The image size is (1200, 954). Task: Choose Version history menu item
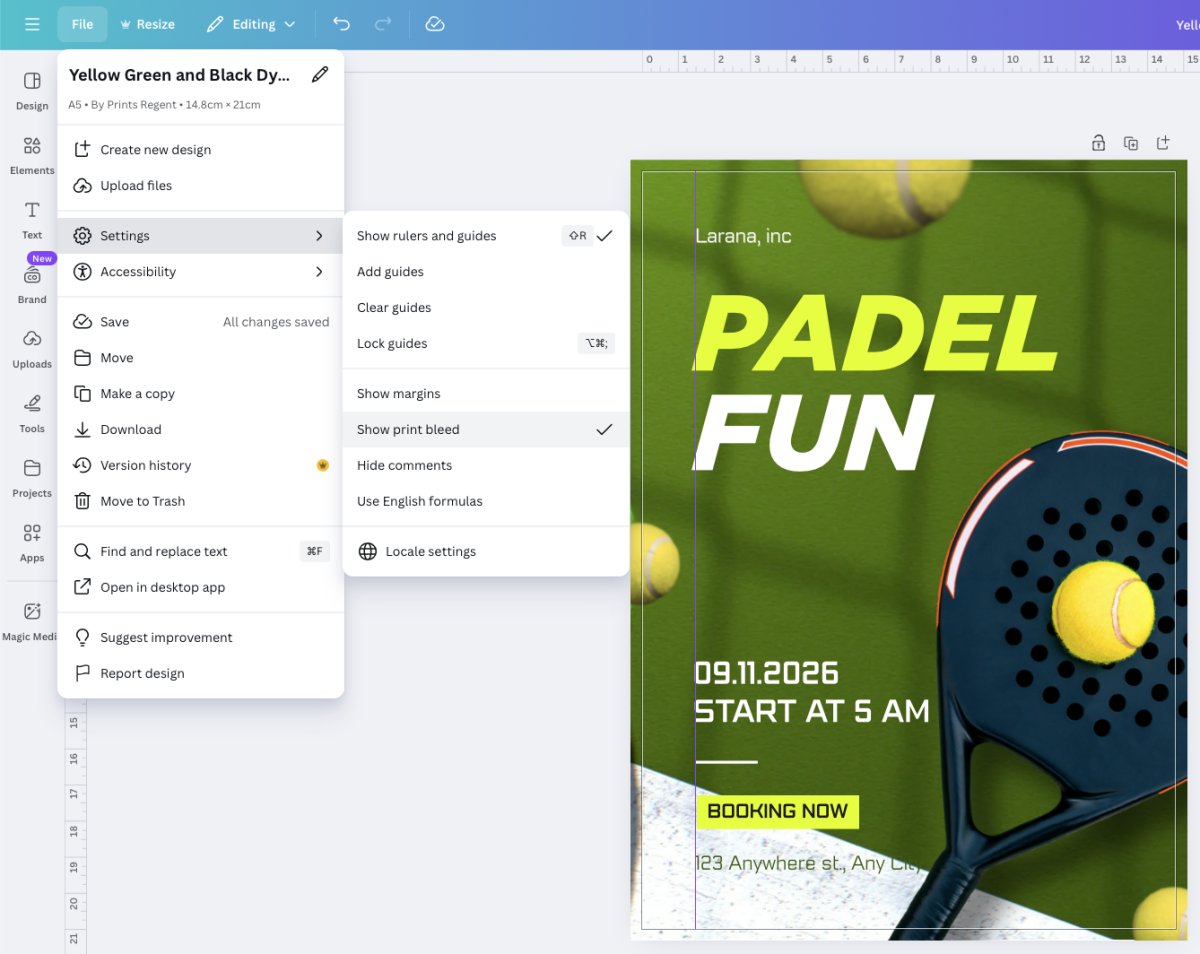pos(146,466)
